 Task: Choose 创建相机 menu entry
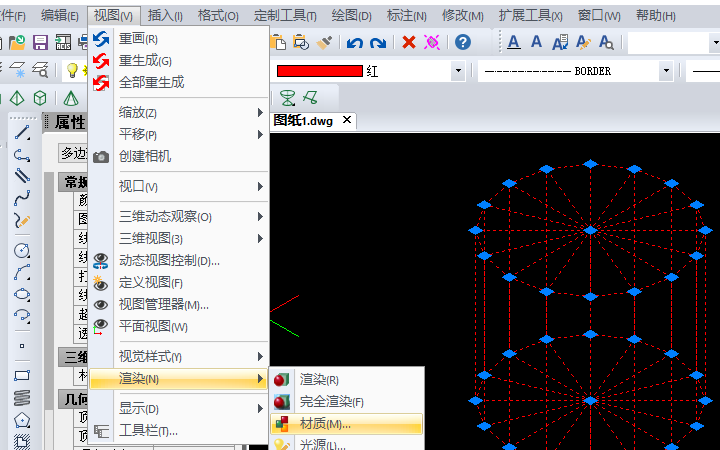click(179, 157)
